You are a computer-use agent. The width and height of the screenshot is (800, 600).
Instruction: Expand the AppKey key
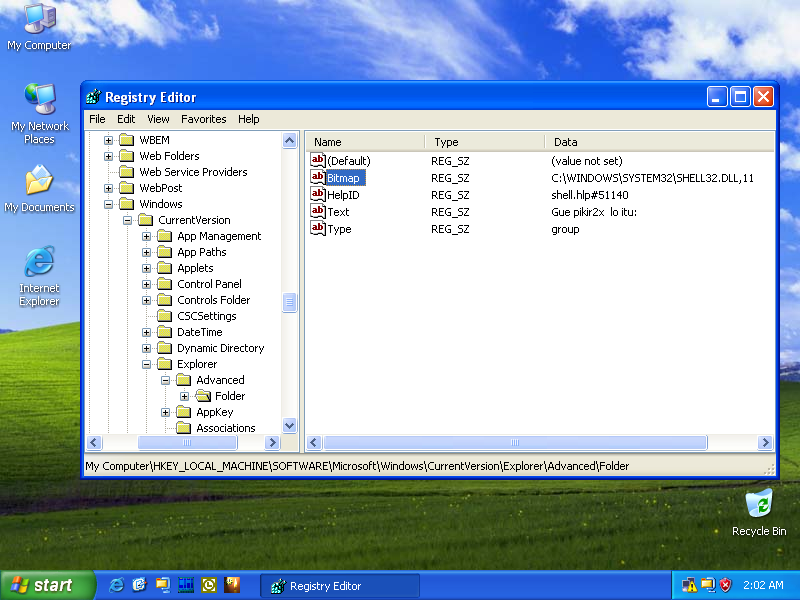point(165,412)
